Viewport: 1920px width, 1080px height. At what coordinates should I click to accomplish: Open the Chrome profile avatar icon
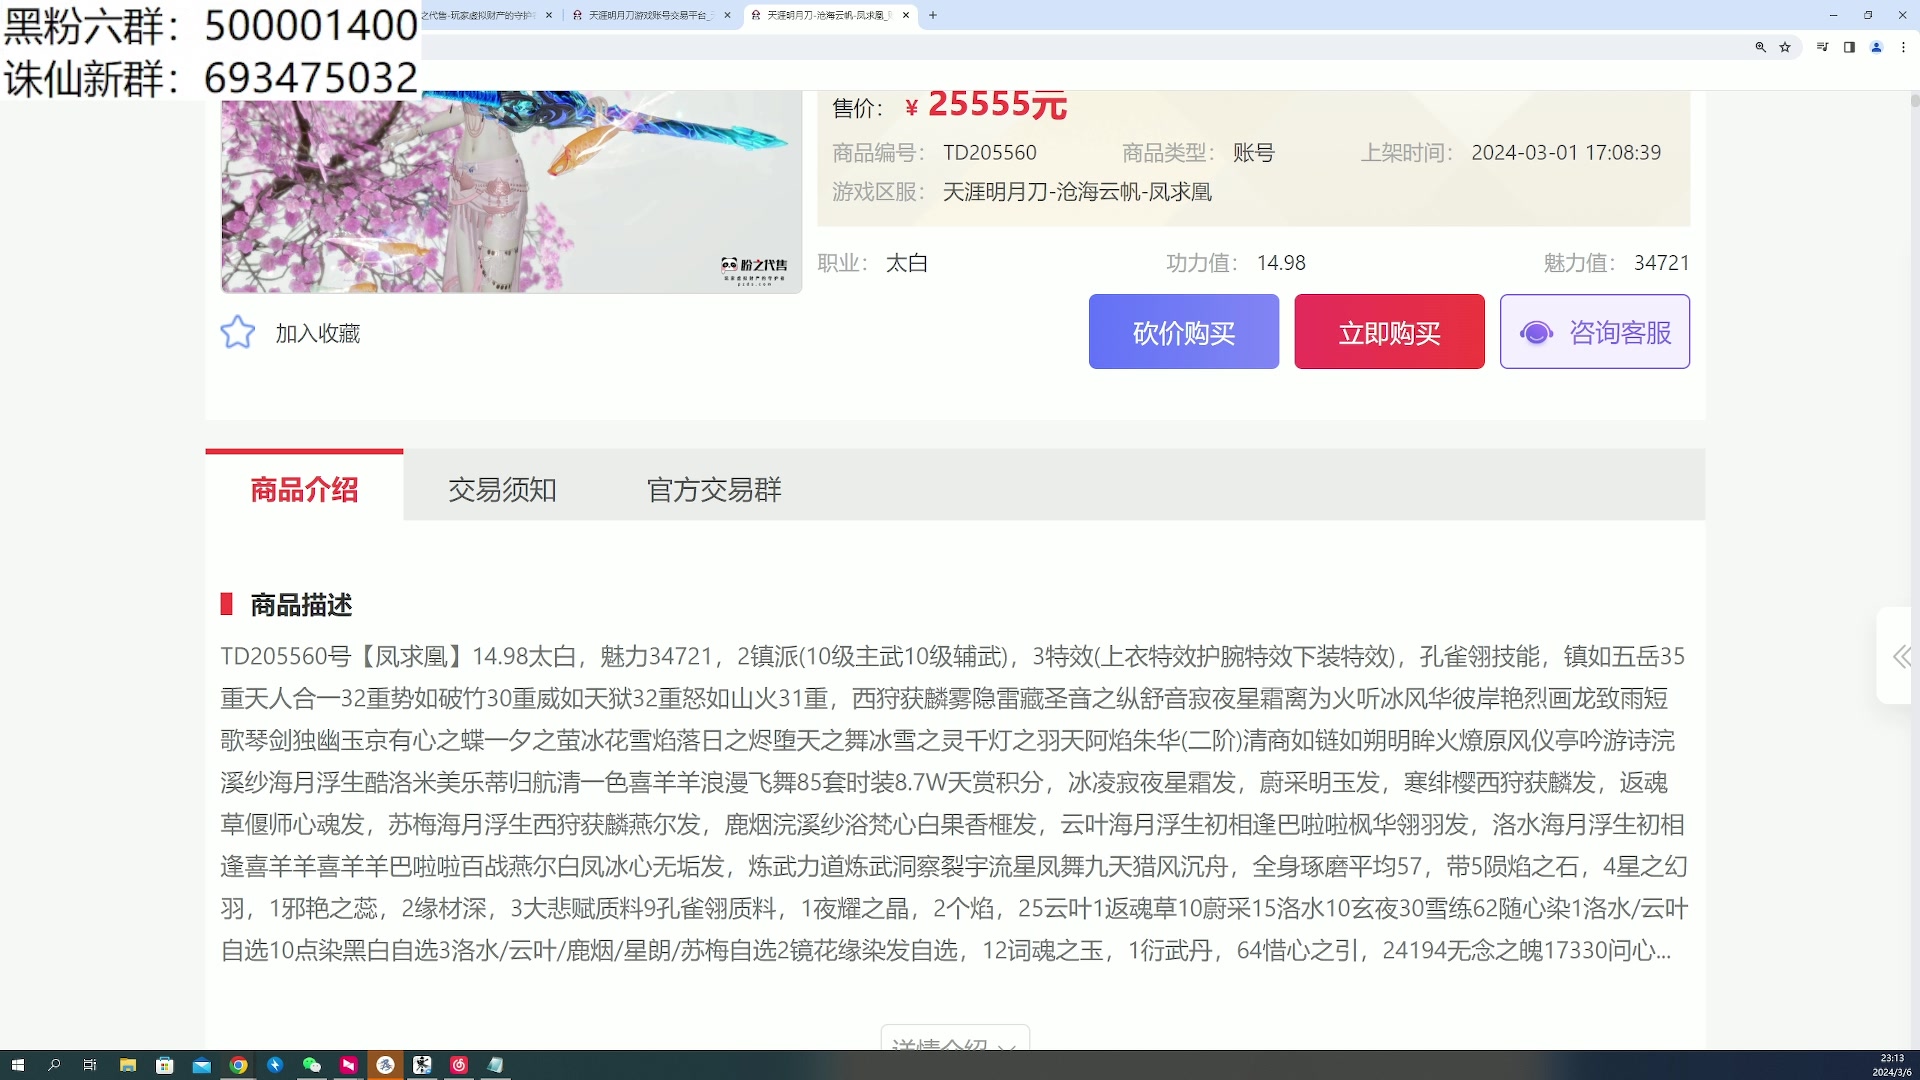1877,47
